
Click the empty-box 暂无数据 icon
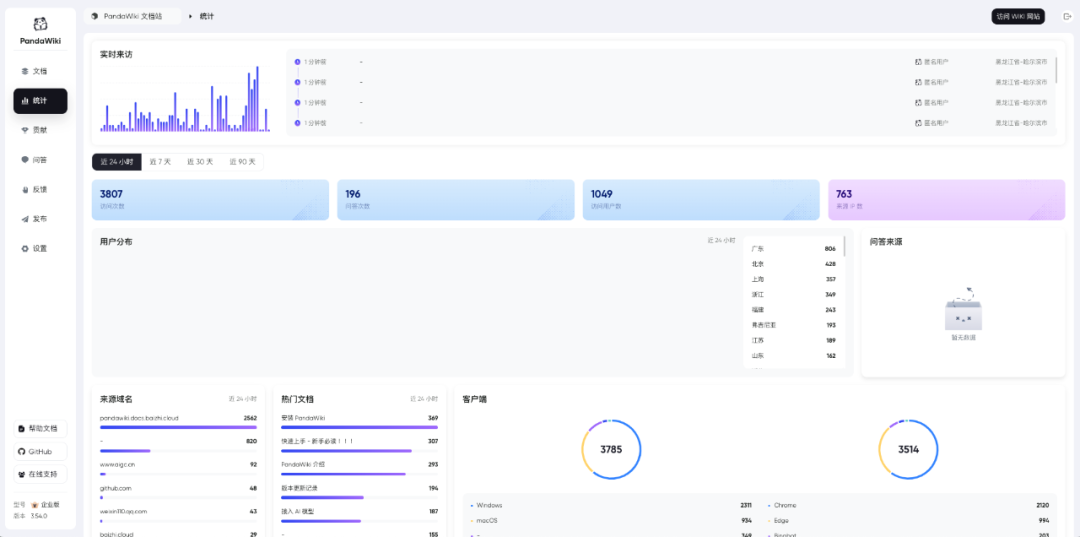(964, 309)
